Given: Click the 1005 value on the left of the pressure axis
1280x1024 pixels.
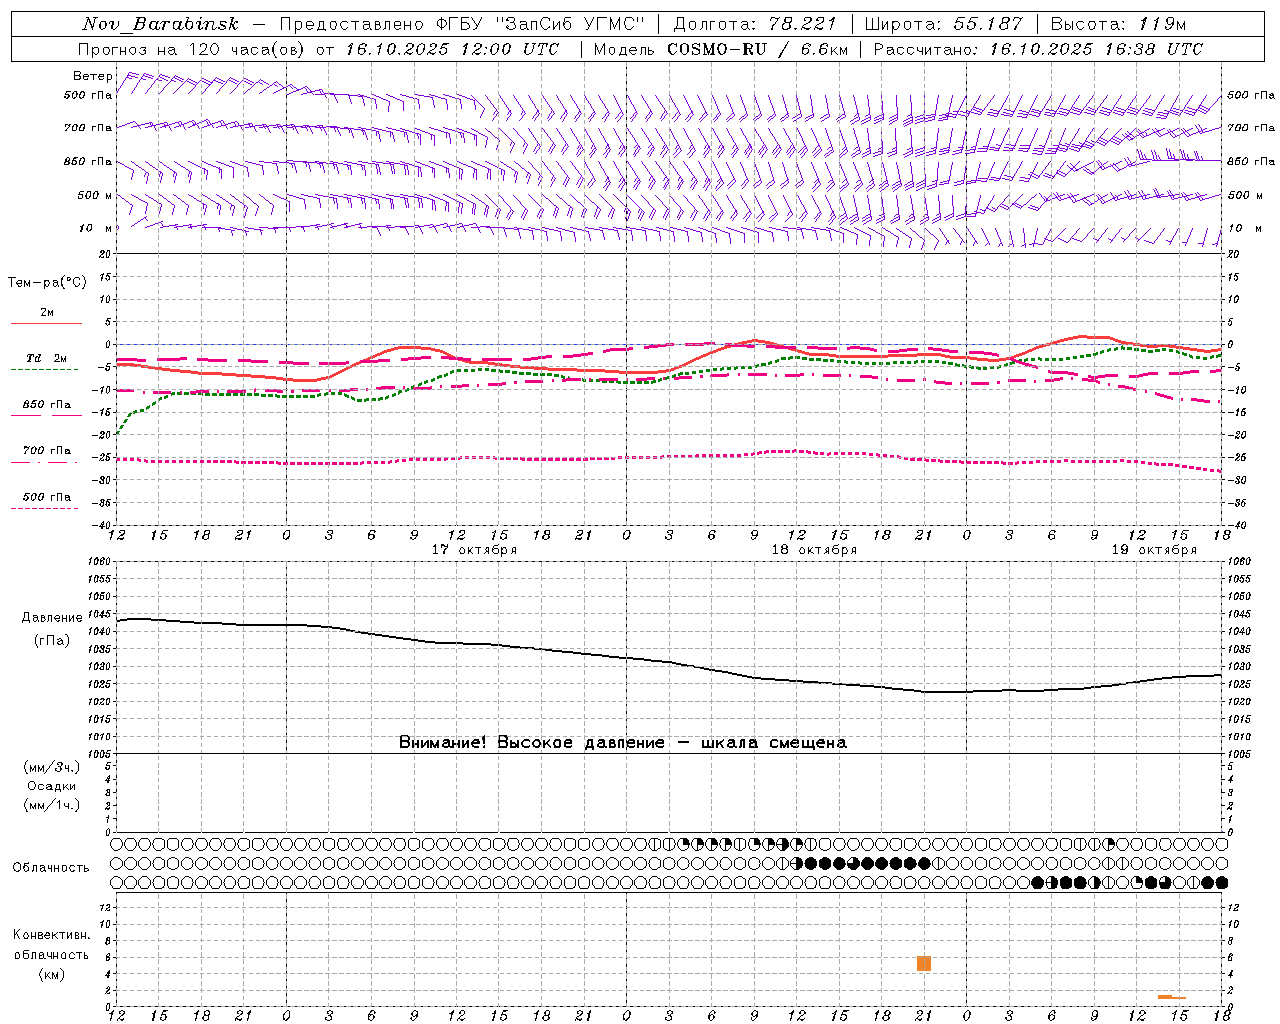Looking at the screenshot, I should [x=100, y=754].
